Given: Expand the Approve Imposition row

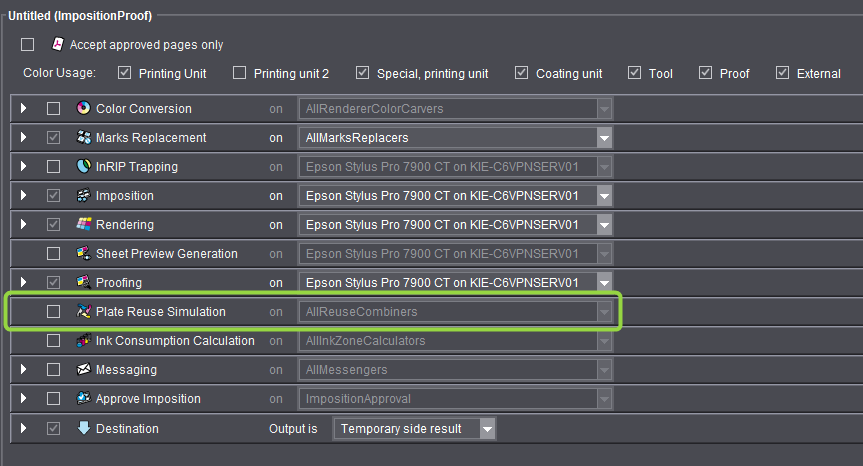Looking at the screenshot, I should (24, 399).
